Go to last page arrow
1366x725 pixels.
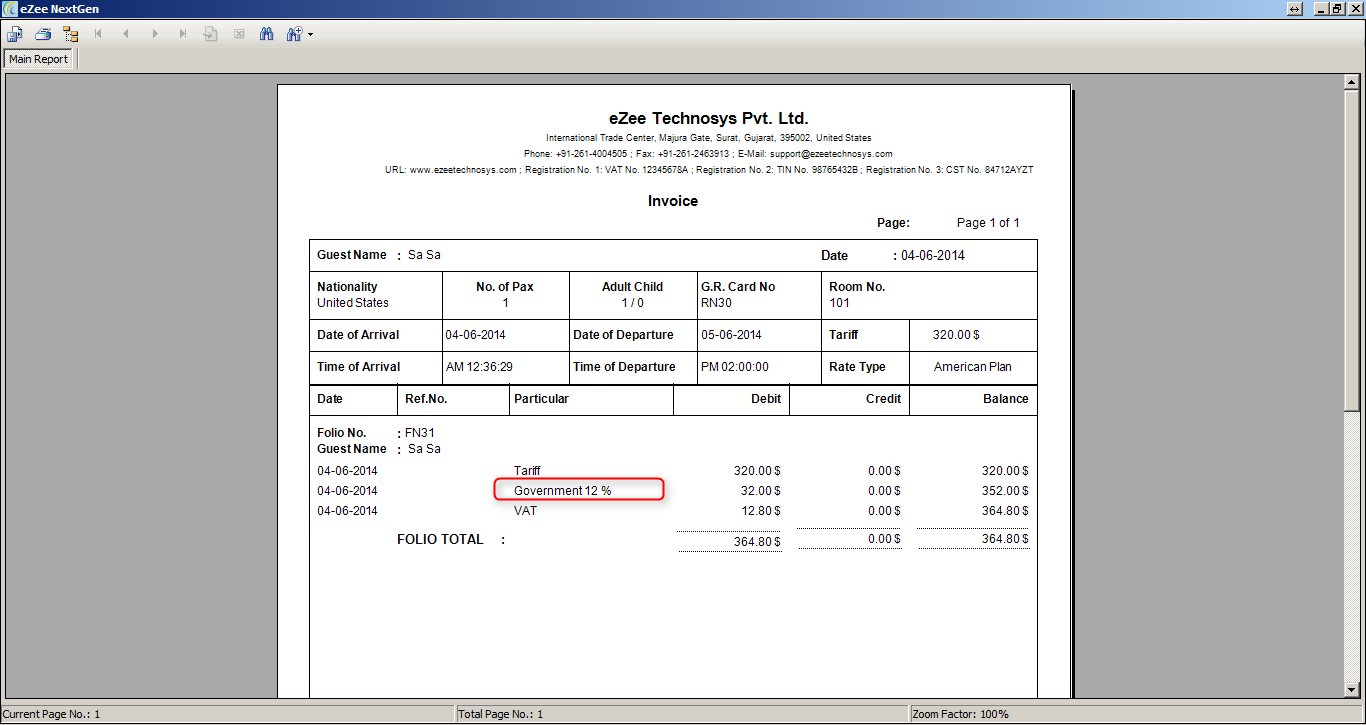pyautogui.click(x=182, y=34)
